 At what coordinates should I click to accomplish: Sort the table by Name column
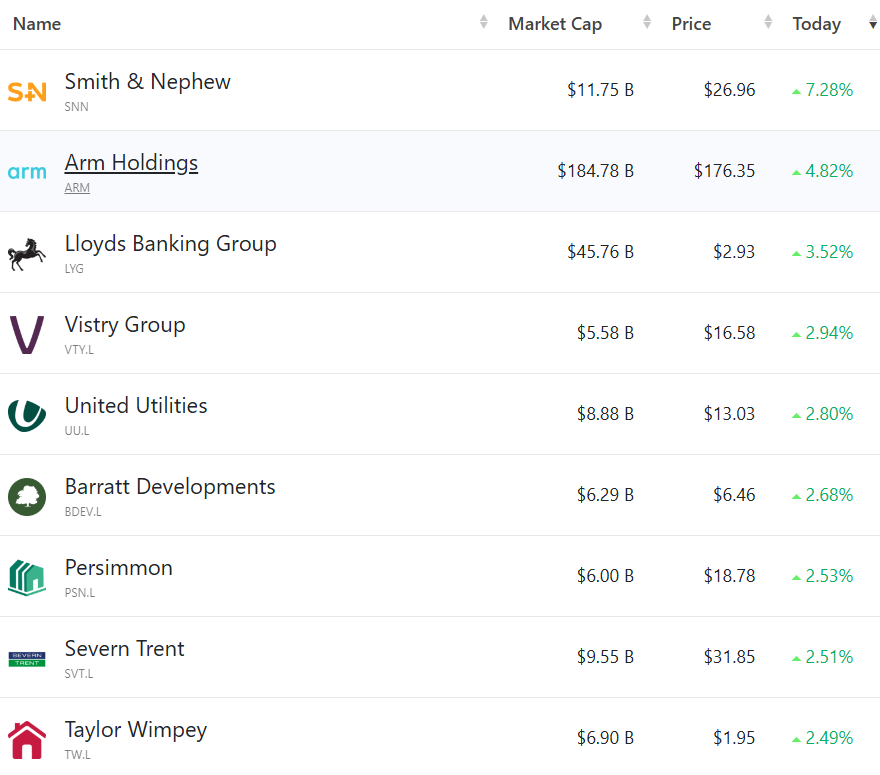pos(37,24)
